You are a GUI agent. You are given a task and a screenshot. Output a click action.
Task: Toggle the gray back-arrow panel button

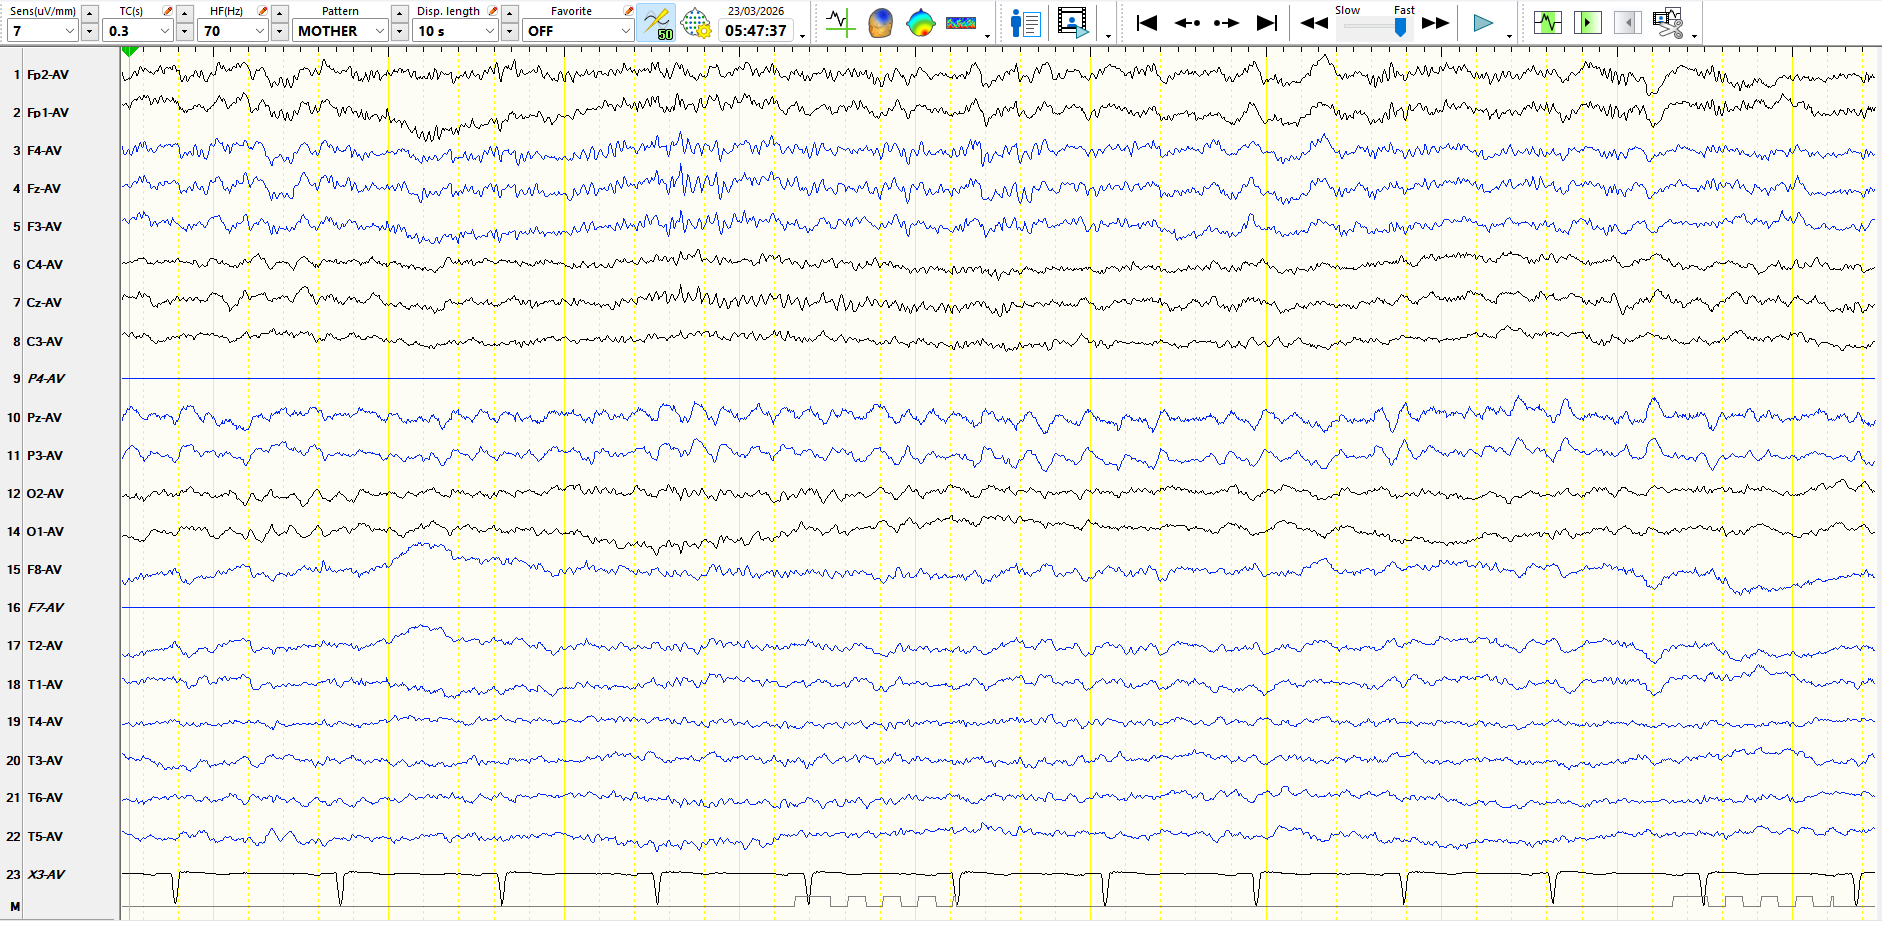coord(1627,22)
